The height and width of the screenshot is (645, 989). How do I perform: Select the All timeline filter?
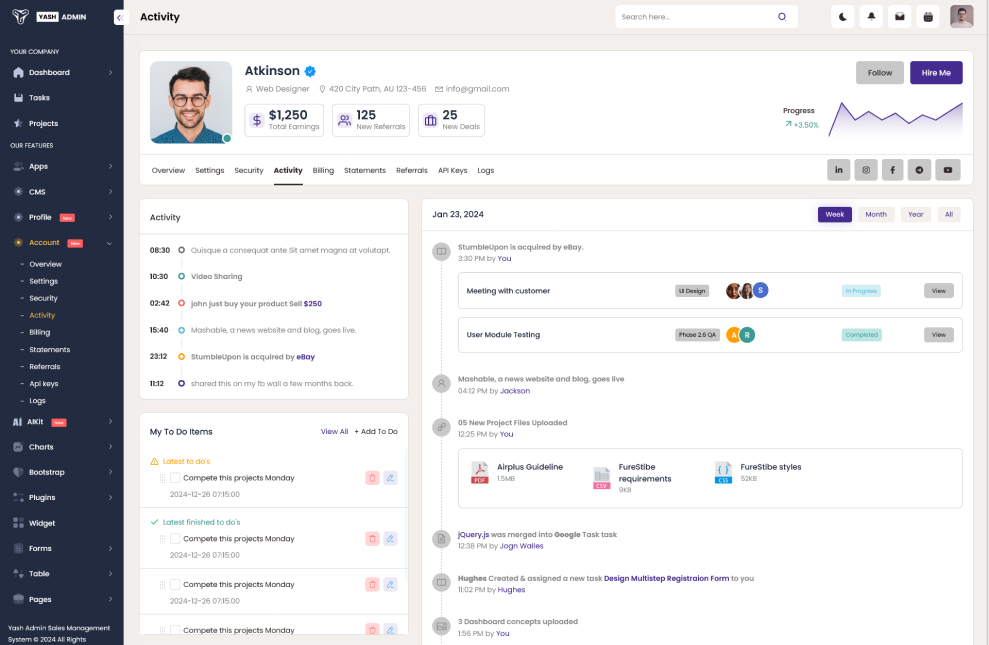tap(949, 214)
